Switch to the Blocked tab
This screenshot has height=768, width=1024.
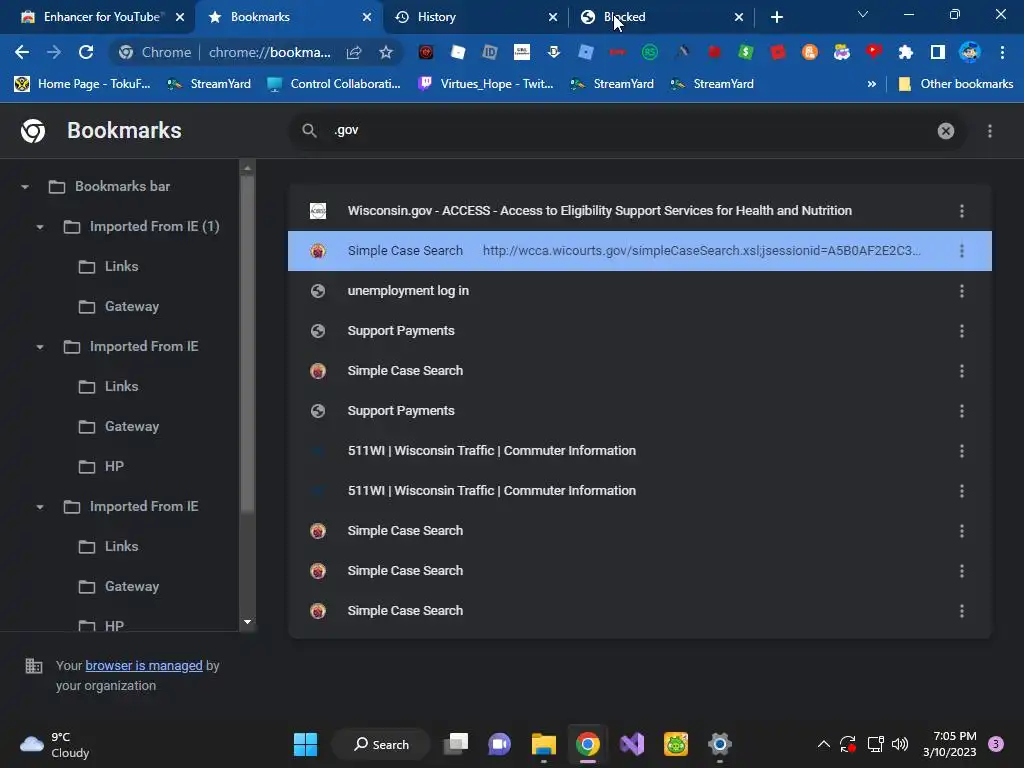624,17
